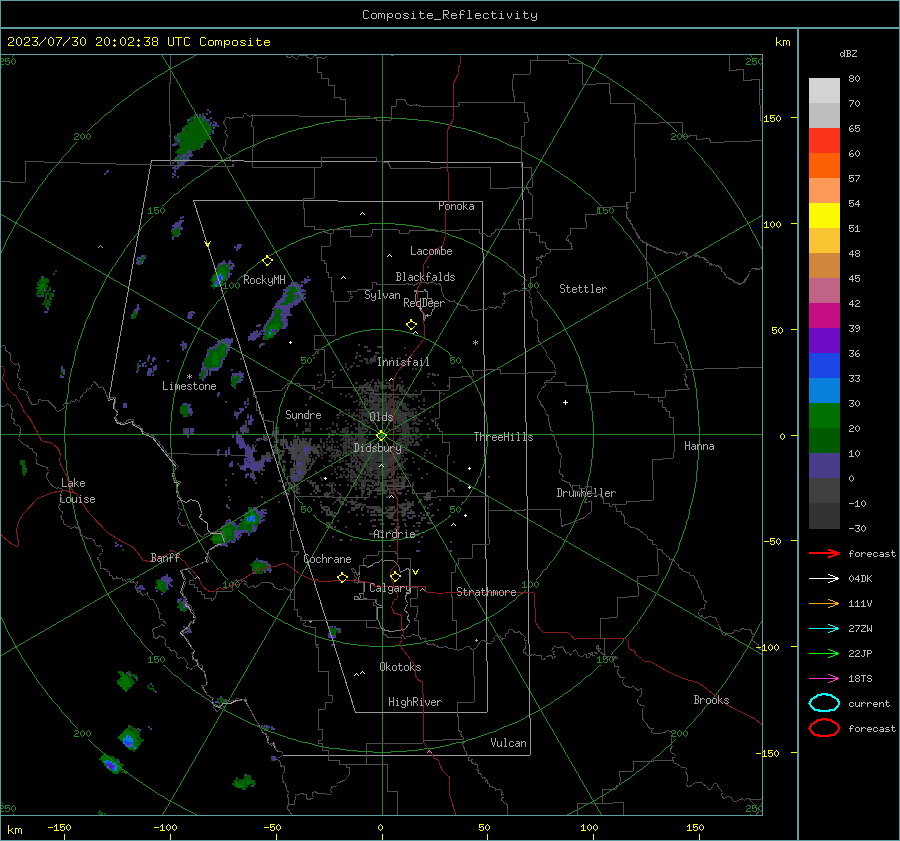This screenshot has width=900, height=841.
Task: Click the green 22JP arrow legend icon
Action: (x=824, y=653)
